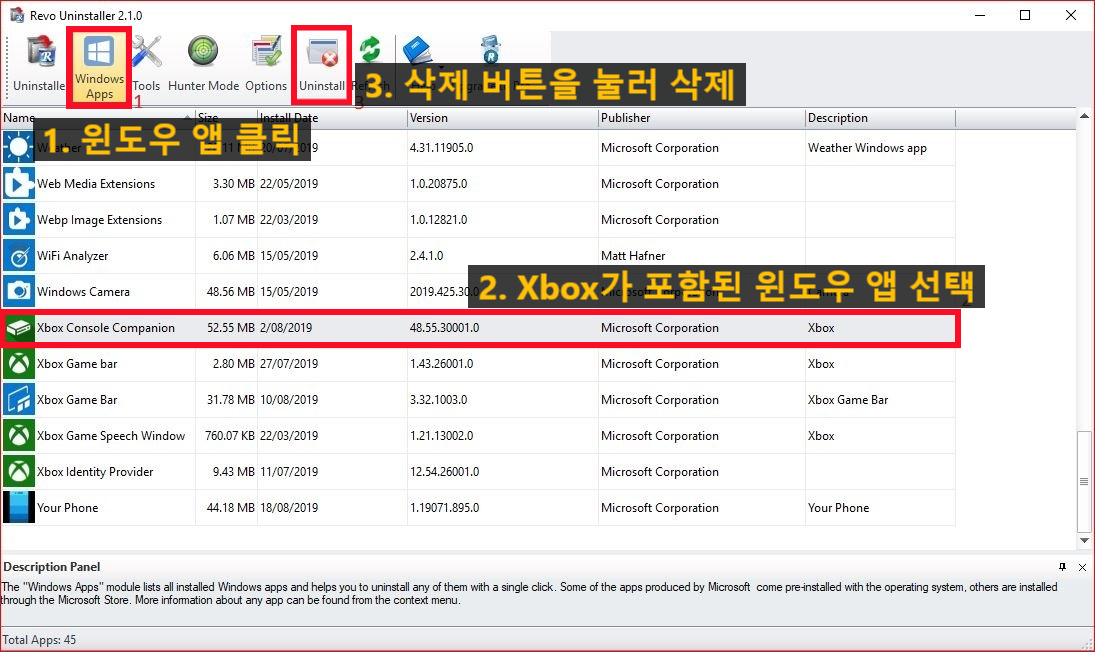The width and height of the screenshot is (1095, 652).
Task: Click the Revo Uninstaller title bar icon
Action: point(17,15)
